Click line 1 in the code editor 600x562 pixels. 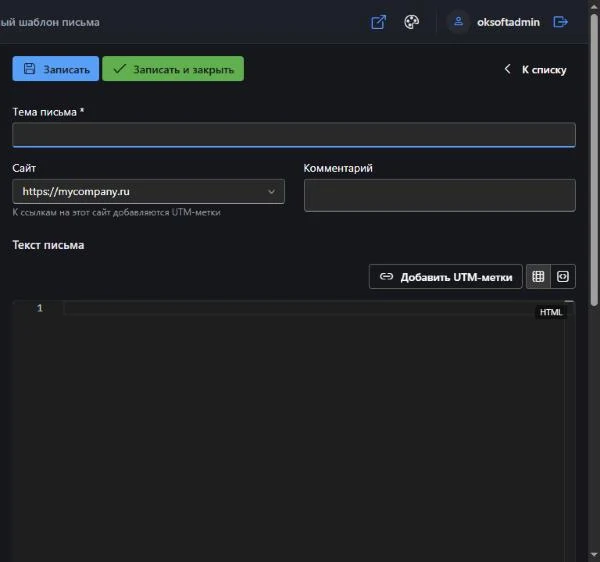[x=314, y=308]
